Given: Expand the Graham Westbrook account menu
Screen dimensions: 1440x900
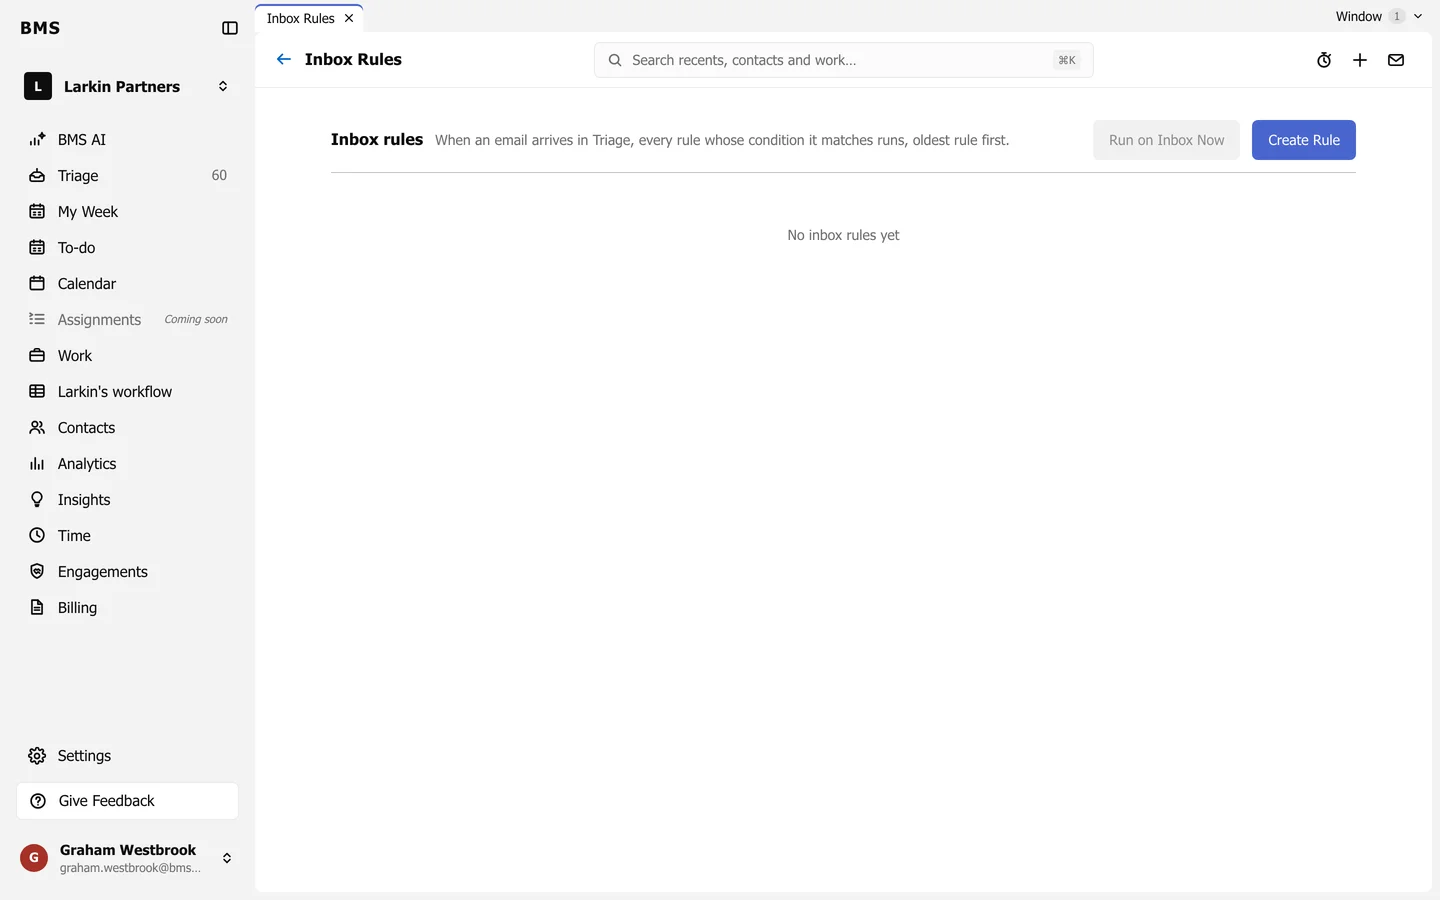Looking at the screenshot, I should pos(227,858).
